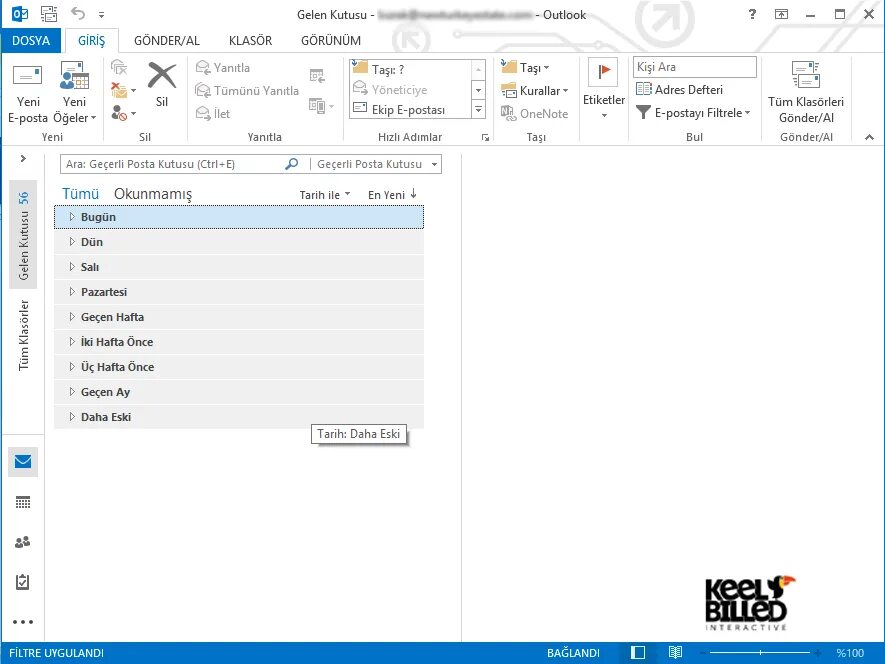885x664 pixels.
Task: Open Calendar view icon
Action: pyautogui.click(x=23, y=503)
